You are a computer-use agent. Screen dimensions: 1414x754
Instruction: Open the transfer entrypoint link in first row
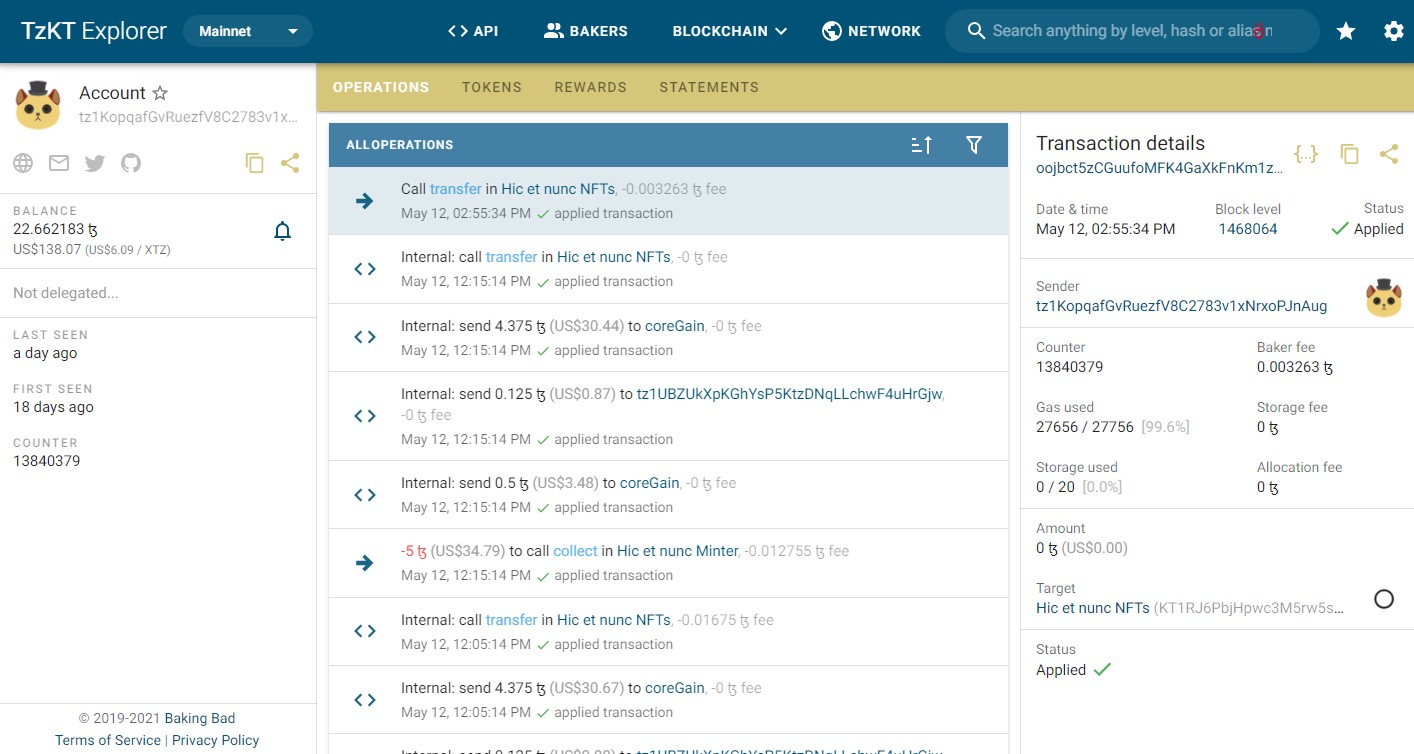point(456,189)
